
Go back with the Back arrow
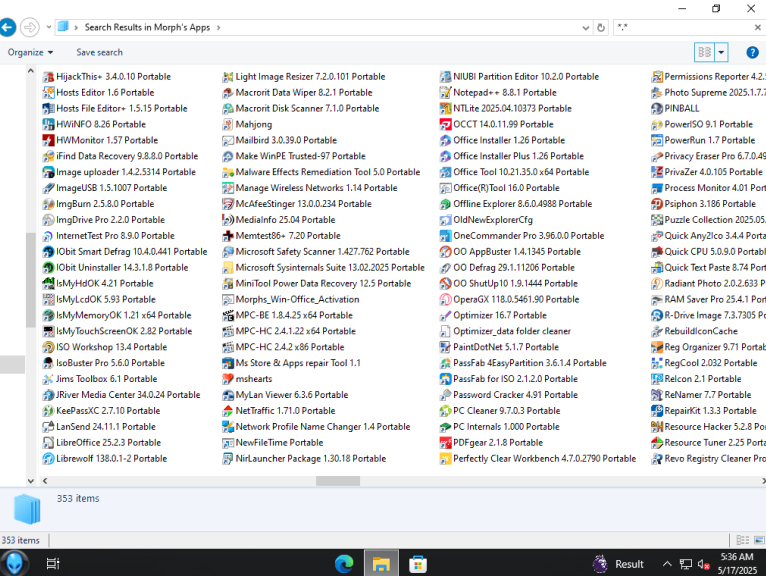click(7, 27)
